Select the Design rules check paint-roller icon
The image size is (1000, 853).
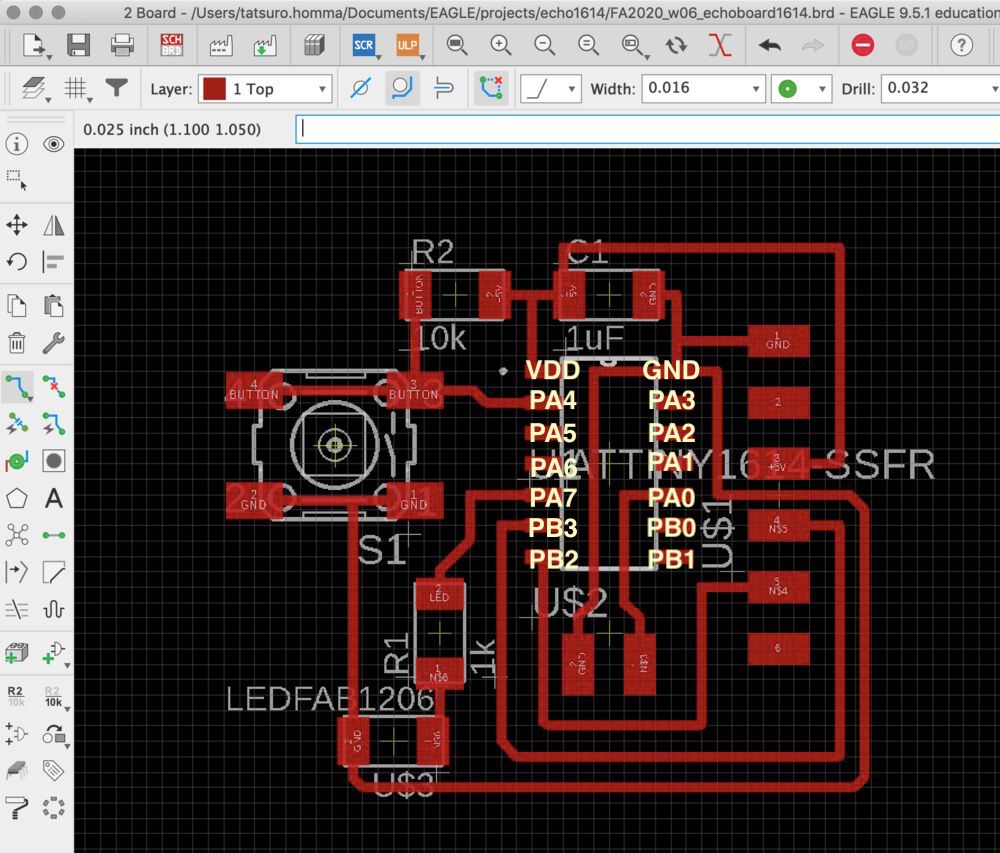[17, 807]
